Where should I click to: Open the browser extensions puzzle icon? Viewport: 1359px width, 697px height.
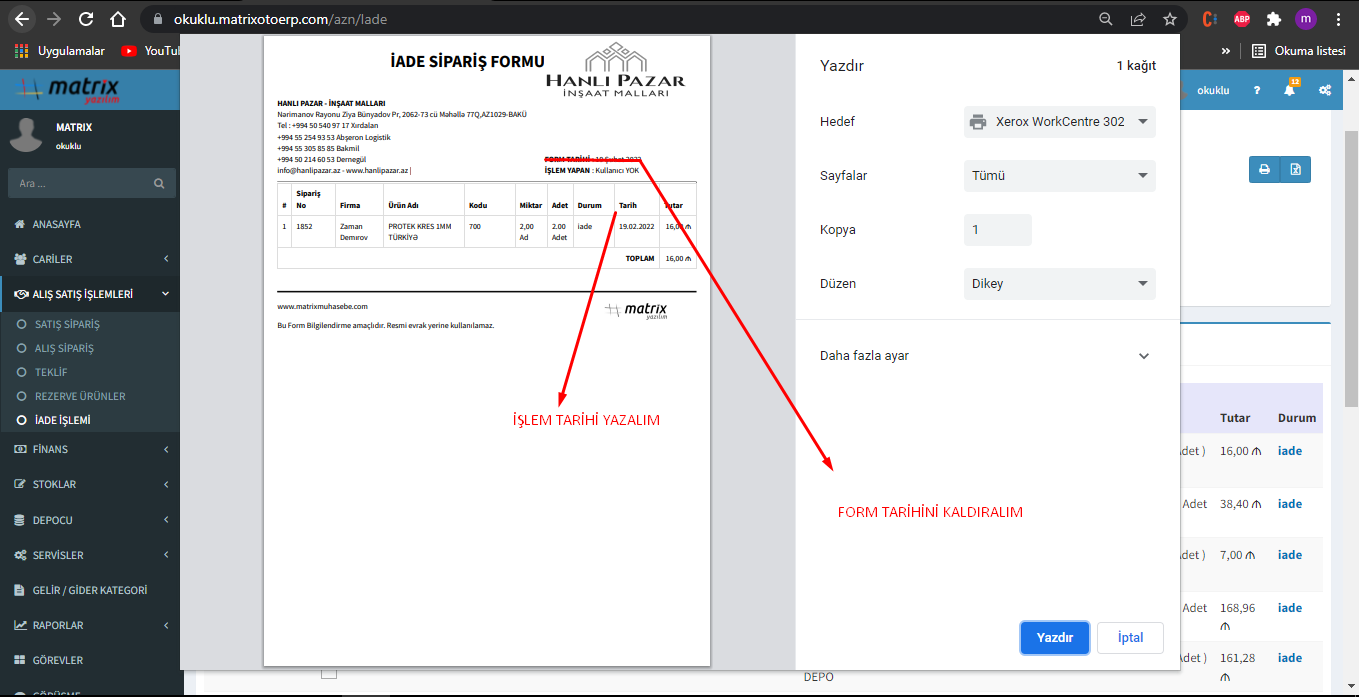point(1273,19)
